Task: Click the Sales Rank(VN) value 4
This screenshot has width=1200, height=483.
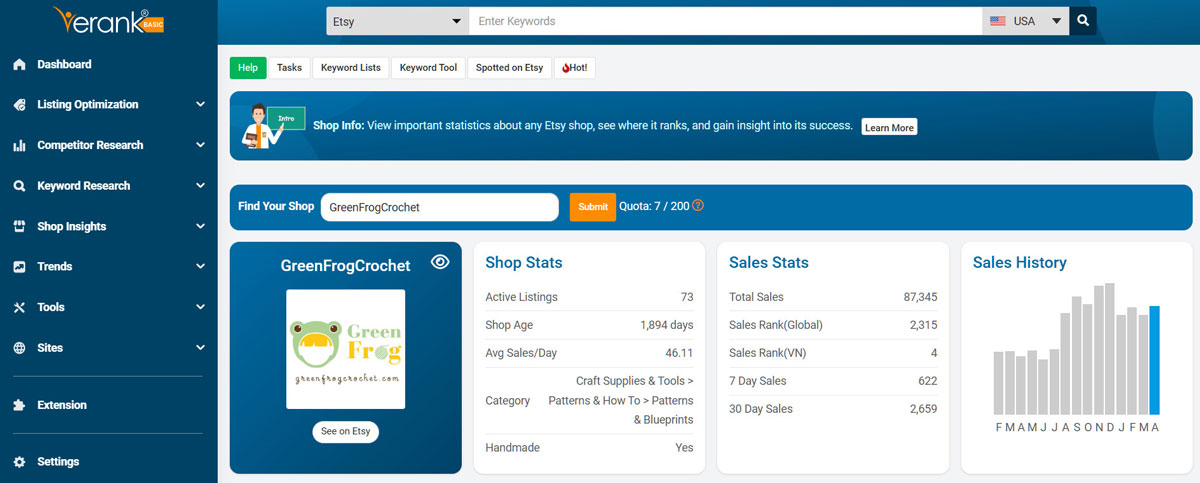Action: click(x=934, y=353)
